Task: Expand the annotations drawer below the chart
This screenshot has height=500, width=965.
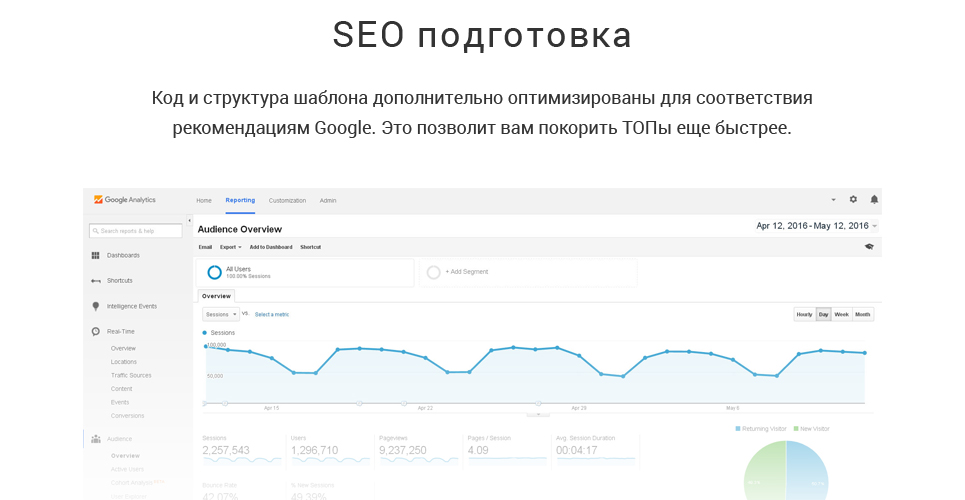Action: 539,415
